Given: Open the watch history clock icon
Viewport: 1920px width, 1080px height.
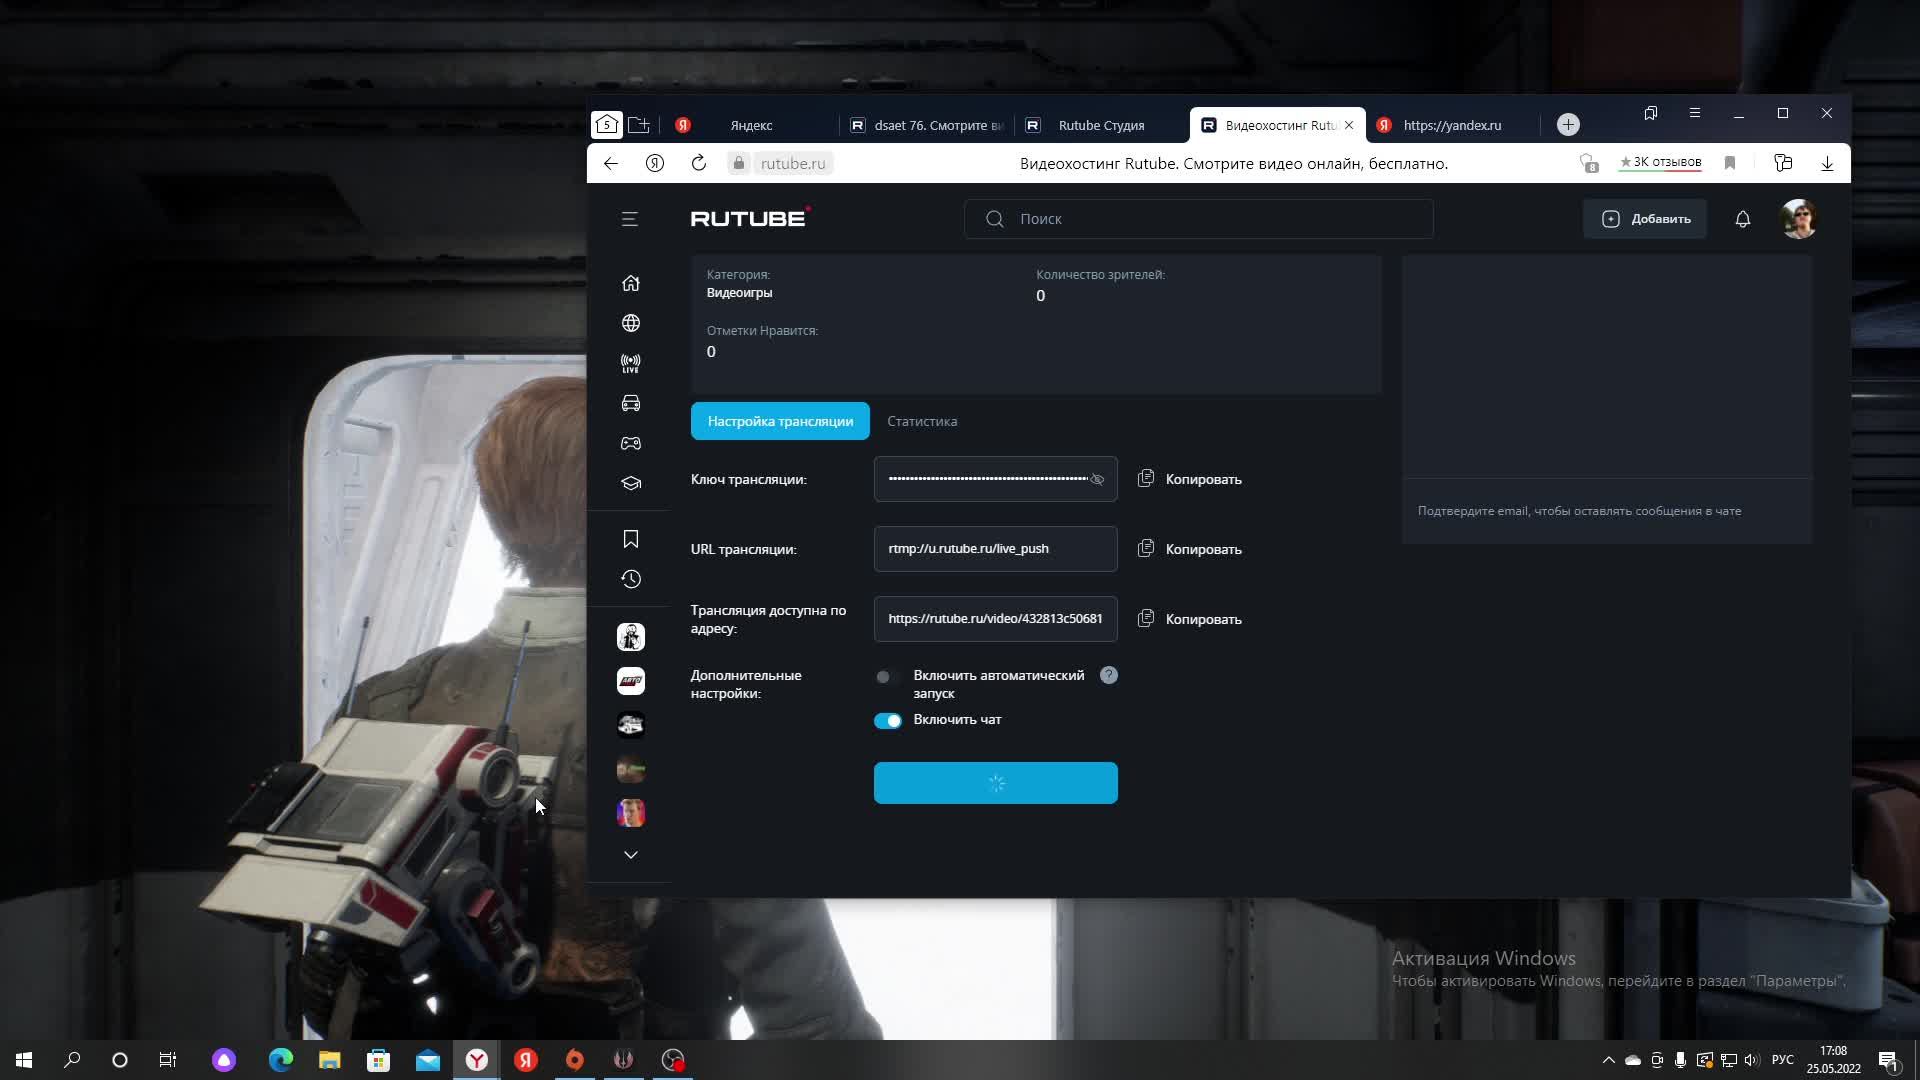Looking at the screenshot, I should click(x=630, y=579).
